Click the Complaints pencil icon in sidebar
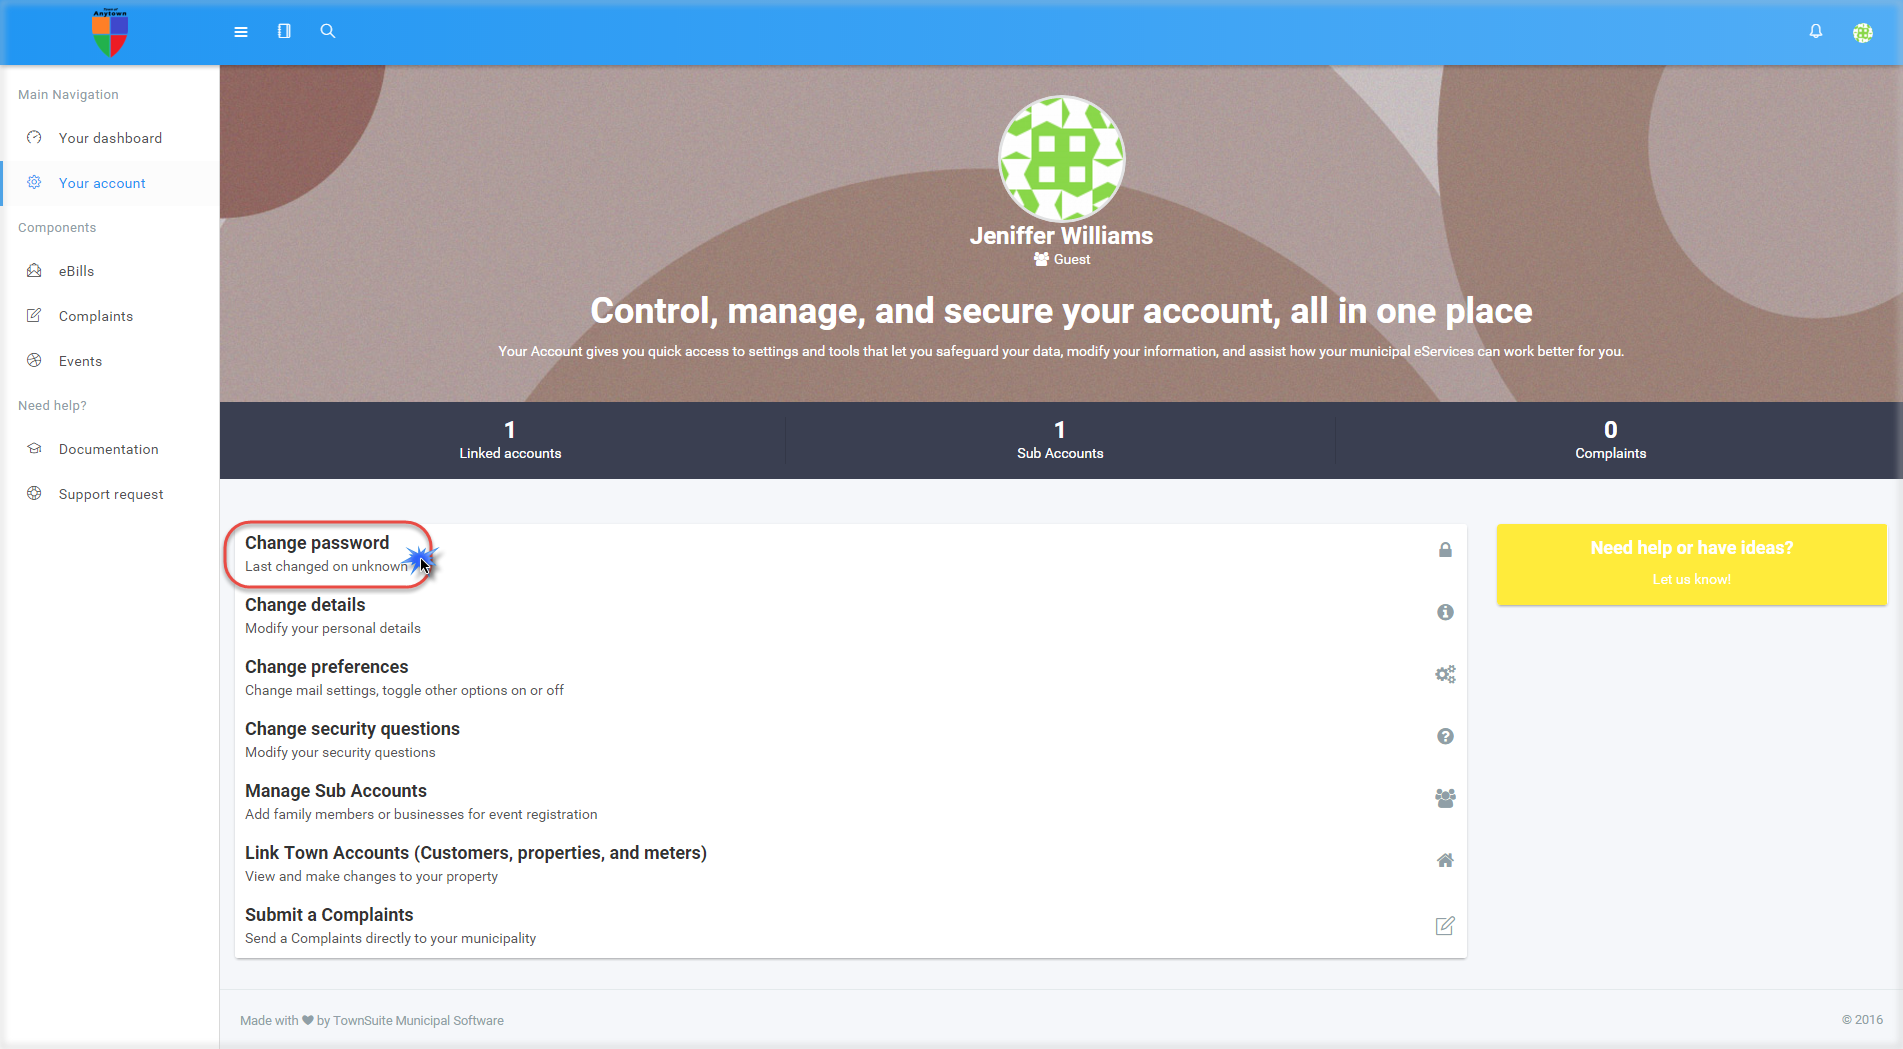Image resolution: width=1903 pixels, height=1049 pixels. point(34,315)
